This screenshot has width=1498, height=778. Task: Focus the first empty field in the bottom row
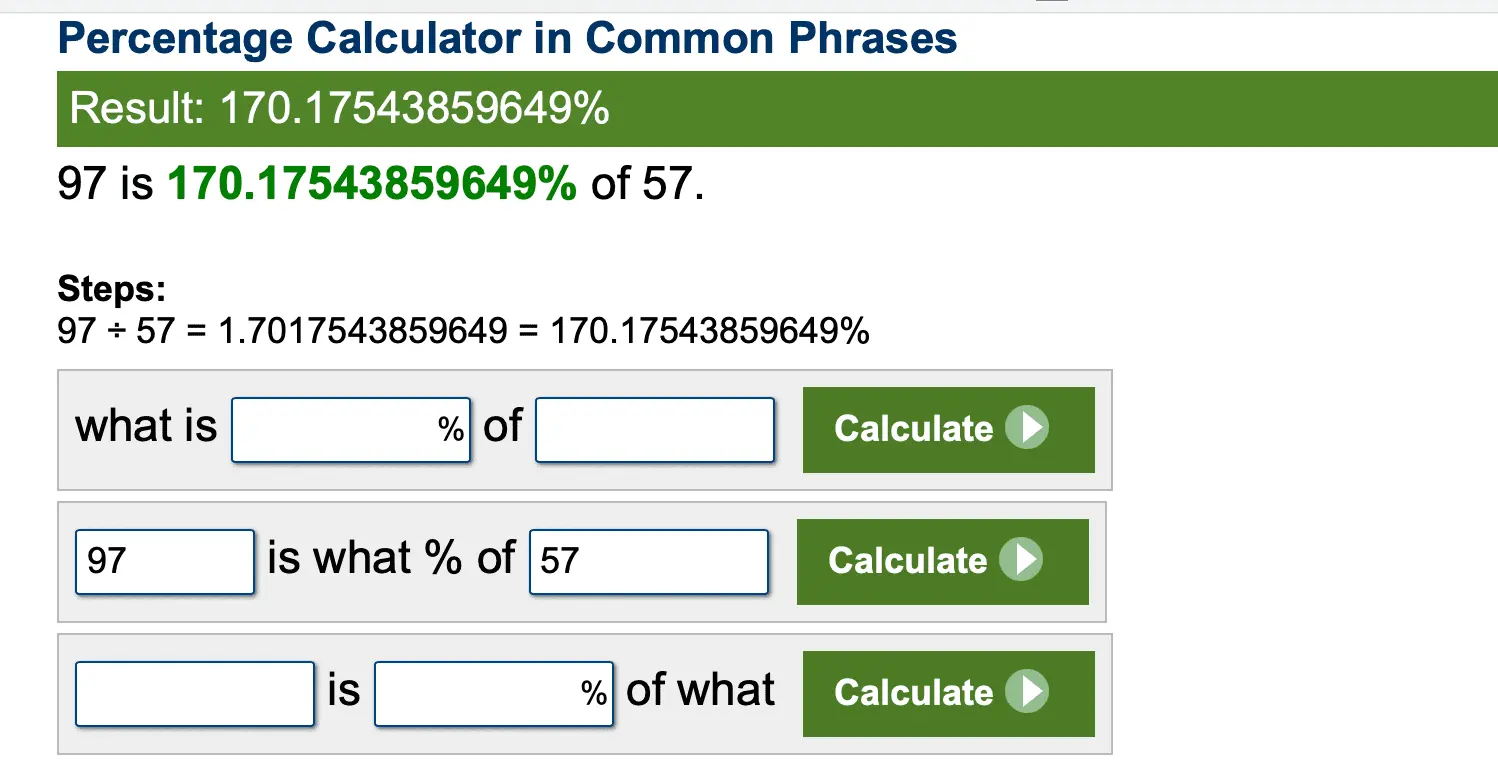click(195, 693)
